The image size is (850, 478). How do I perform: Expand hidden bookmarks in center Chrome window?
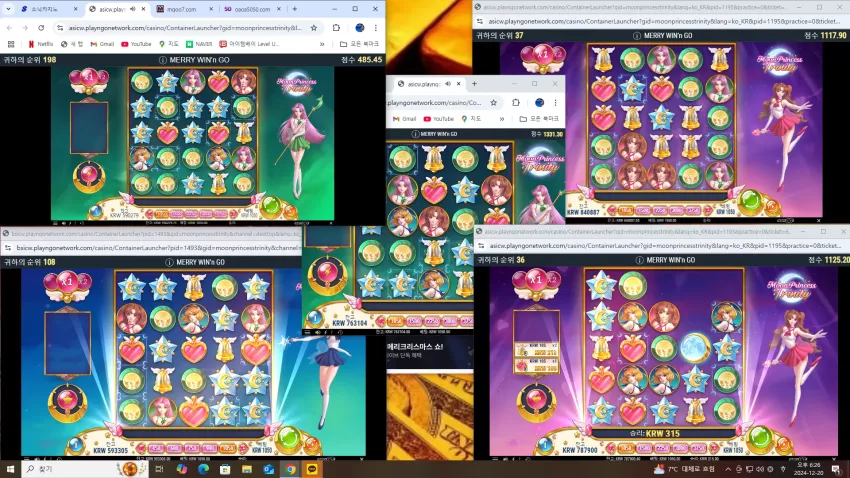click(501, 119)
